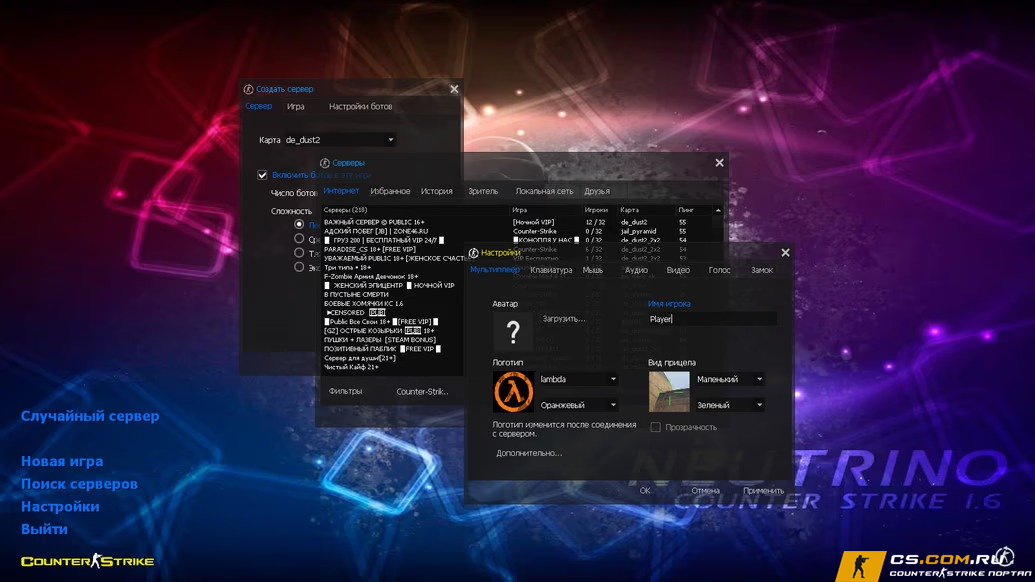The height and width of the screenshot is (582, 1035).
Task: Sort servers by the Игроки column
Action: (599, 210)
